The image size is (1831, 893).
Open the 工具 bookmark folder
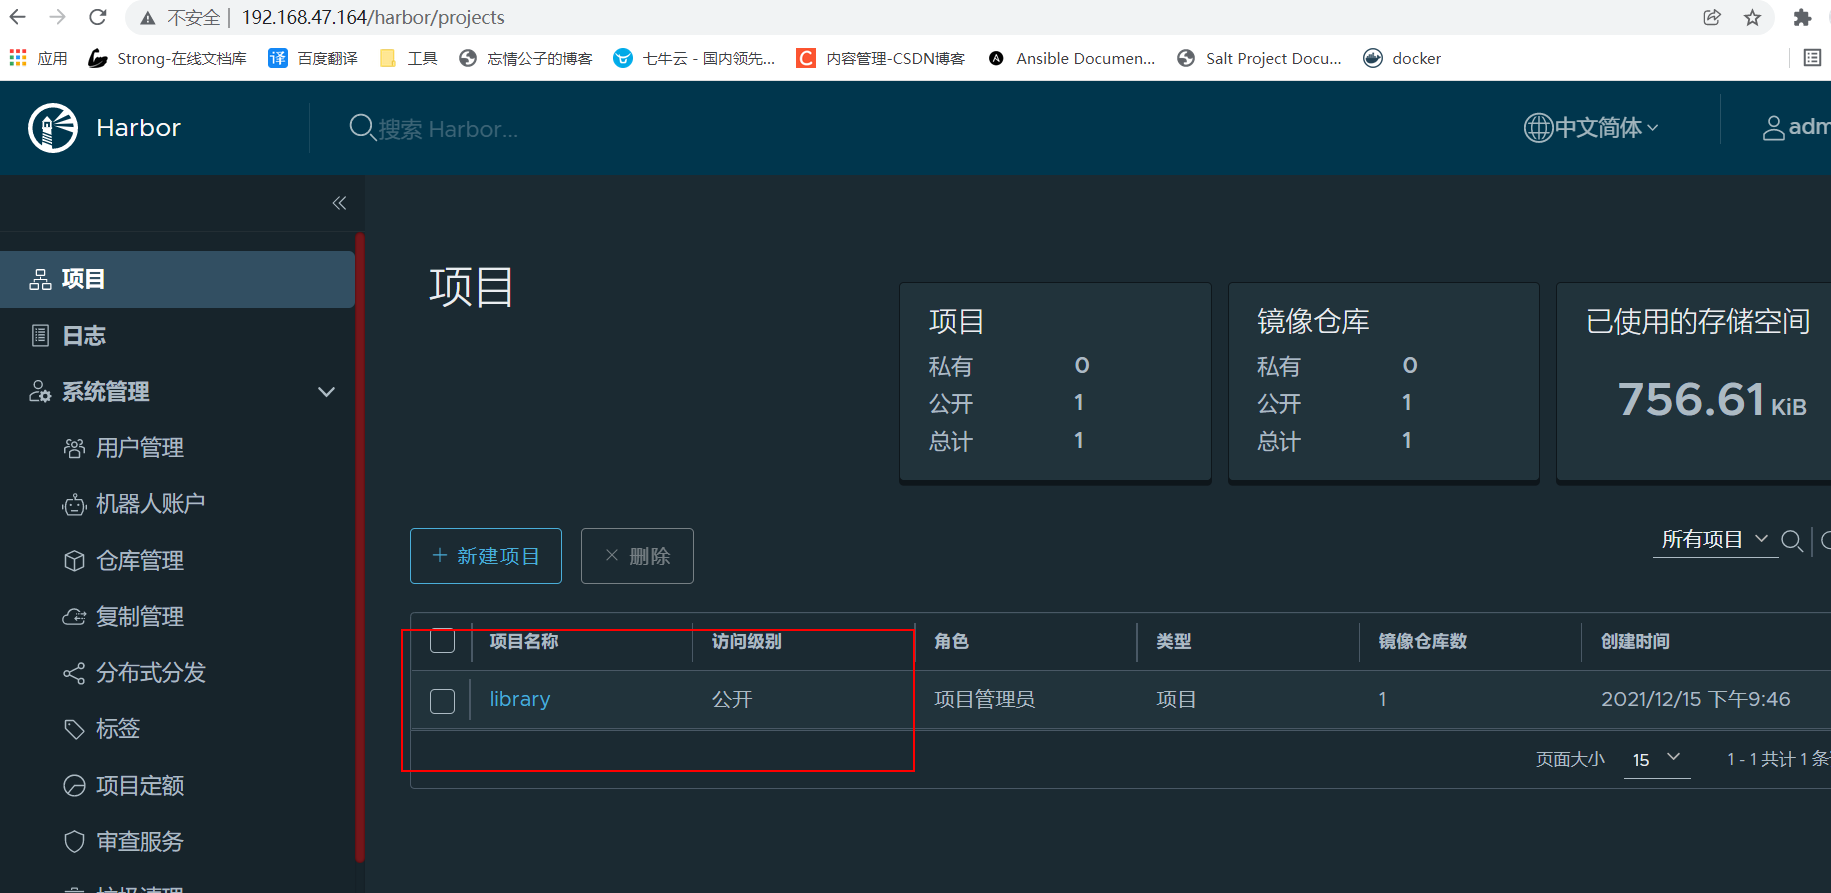pos(408,58)
